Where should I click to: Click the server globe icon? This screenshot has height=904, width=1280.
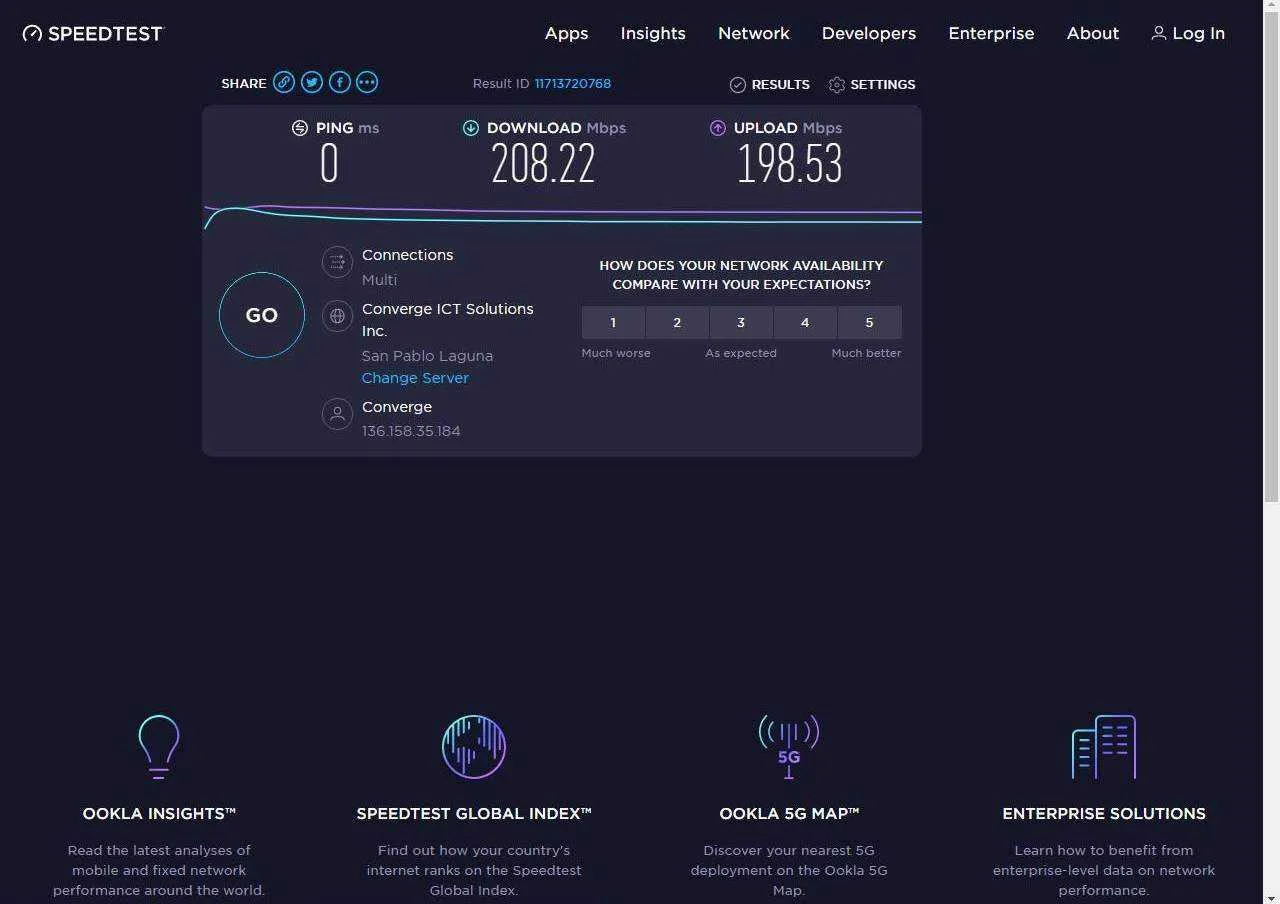coord(337,316)
